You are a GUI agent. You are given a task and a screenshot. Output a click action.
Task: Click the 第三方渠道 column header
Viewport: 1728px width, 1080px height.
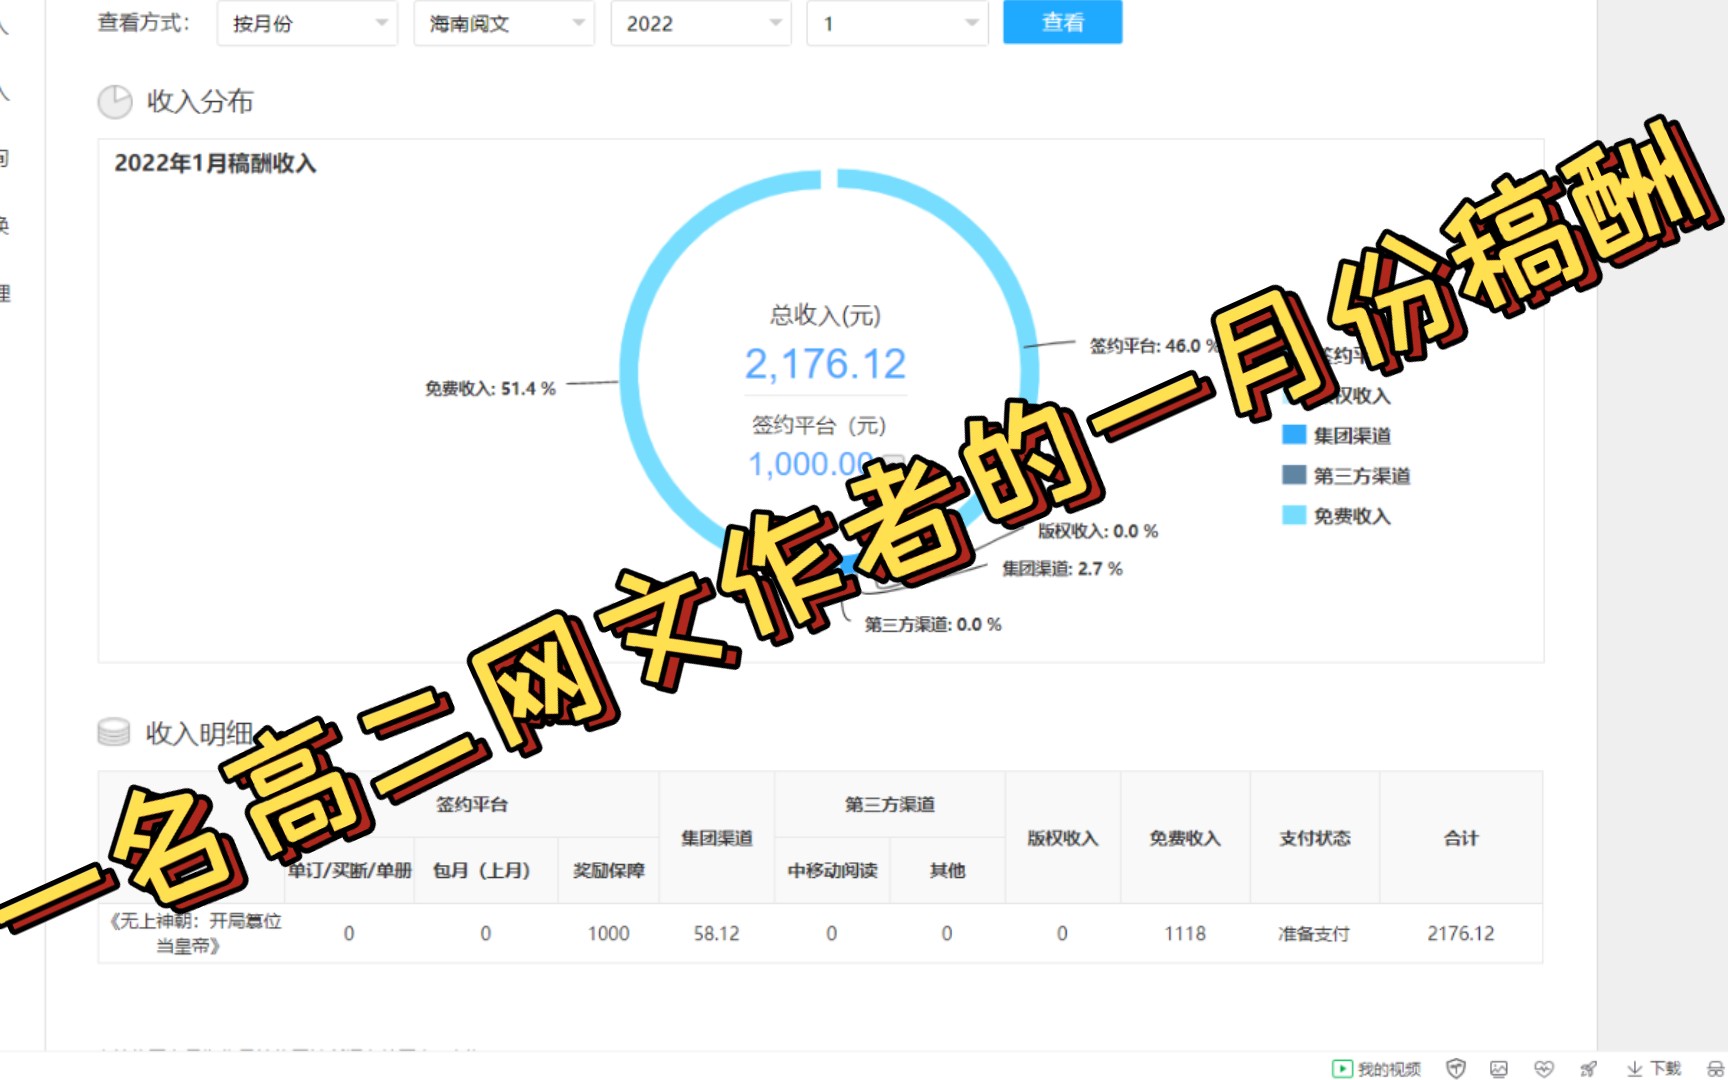(890, 804)
